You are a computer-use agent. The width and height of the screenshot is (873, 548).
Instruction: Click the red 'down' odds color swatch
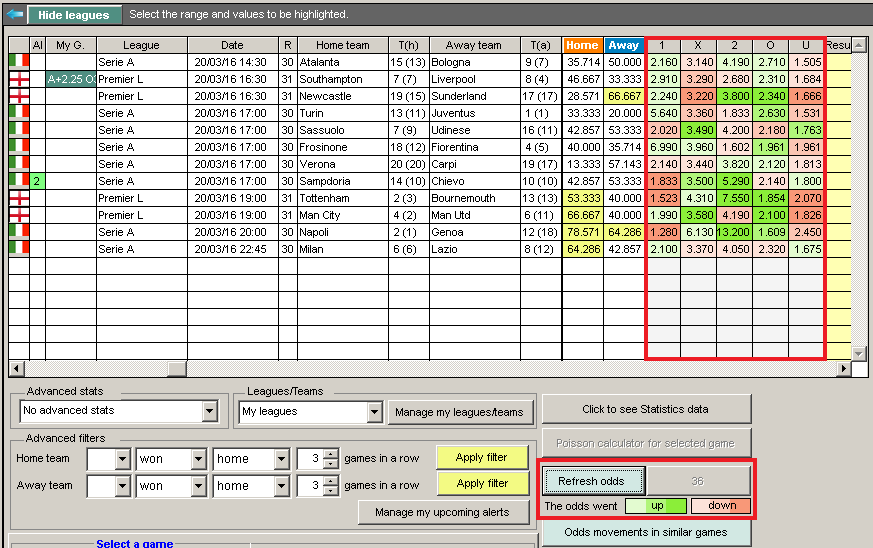pyautogui.click(x=721, y=506)
